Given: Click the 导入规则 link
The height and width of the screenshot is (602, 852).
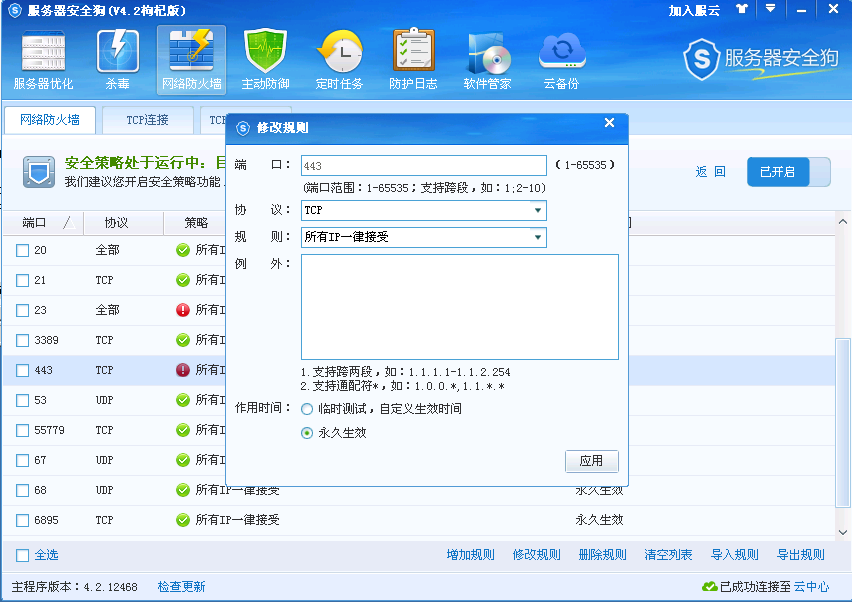Looking at the screenshot, I should coord(735,555).
